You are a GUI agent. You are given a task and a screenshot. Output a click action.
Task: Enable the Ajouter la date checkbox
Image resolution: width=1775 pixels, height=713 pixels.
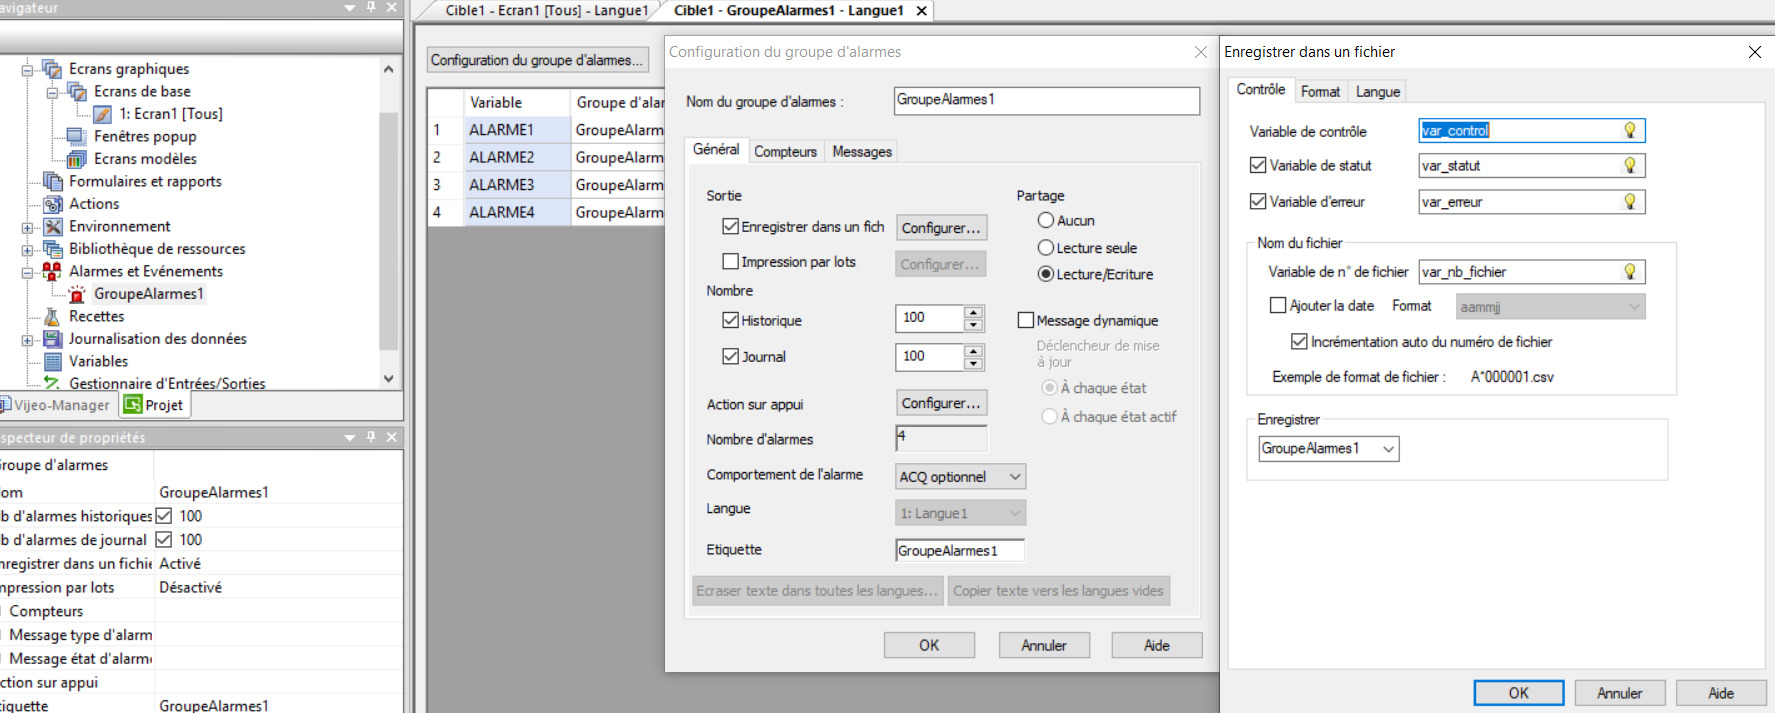click(x=1277, y=306)
